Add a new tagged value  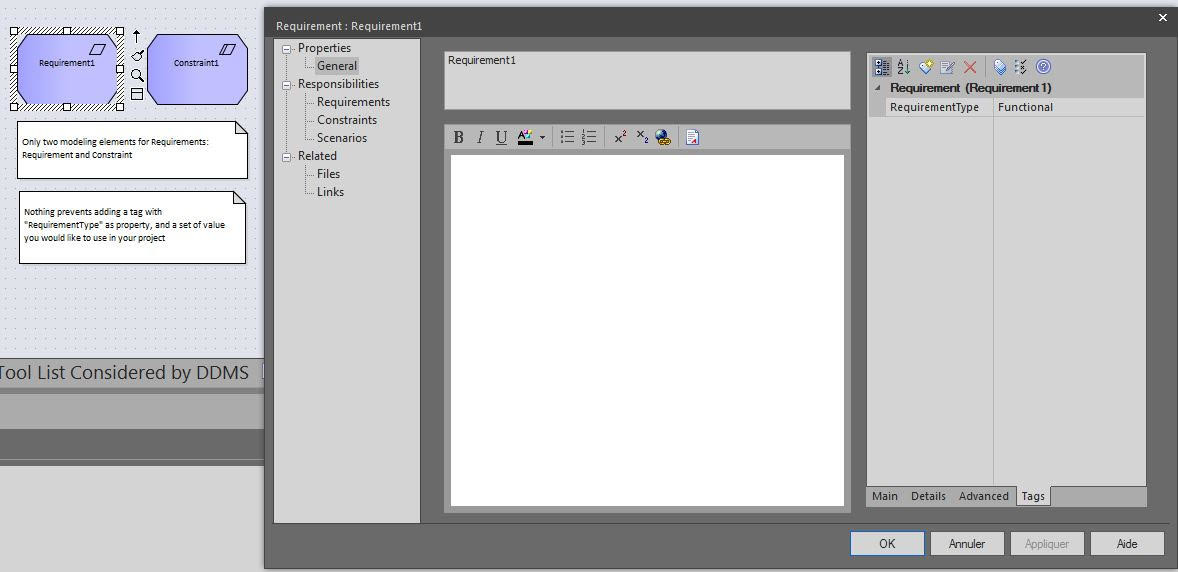click(926, 67)
